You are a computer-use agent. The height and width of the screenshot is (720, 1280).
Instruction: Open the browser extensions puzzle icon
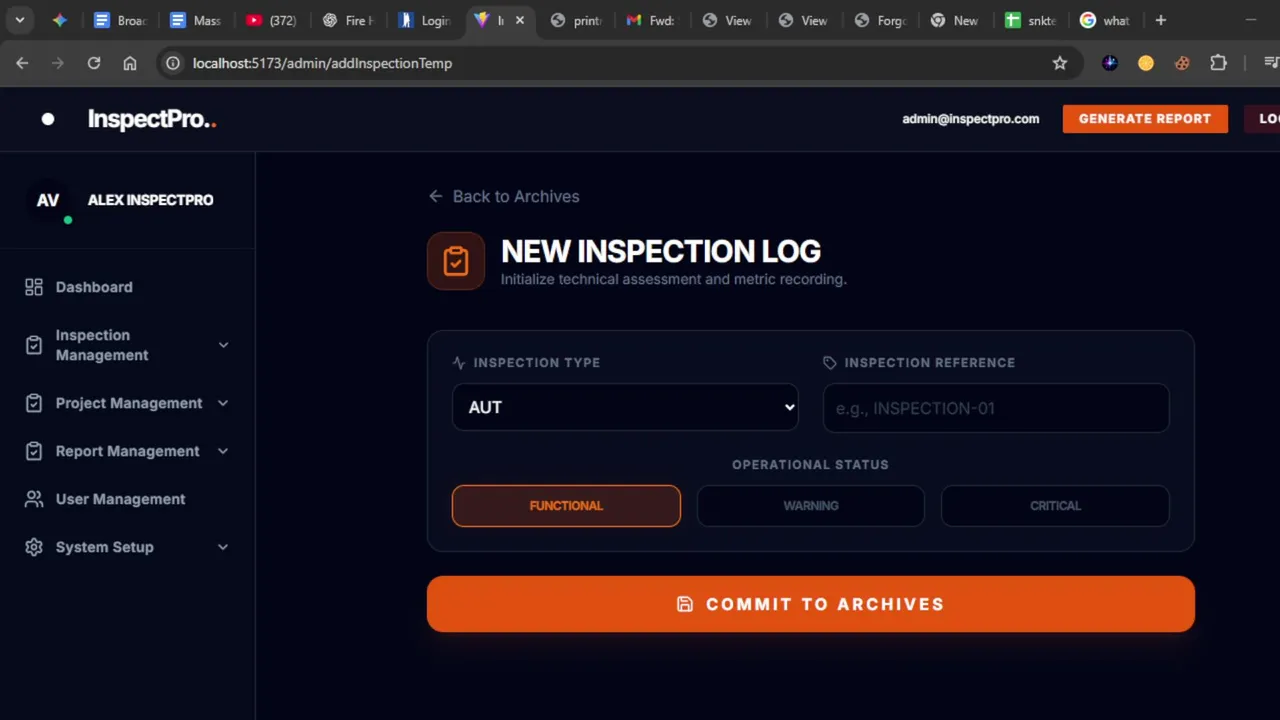pos(1218,63)
